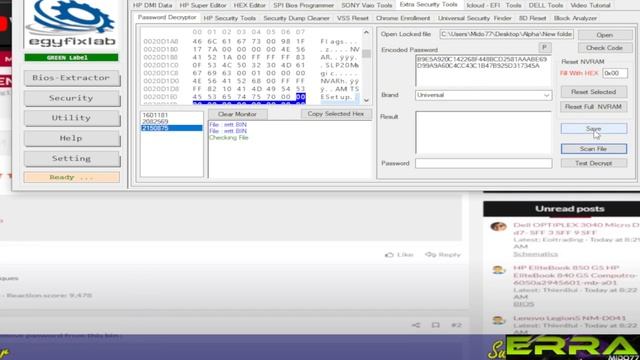Switch to DELL Tools tab

click(x=546, y=5)
